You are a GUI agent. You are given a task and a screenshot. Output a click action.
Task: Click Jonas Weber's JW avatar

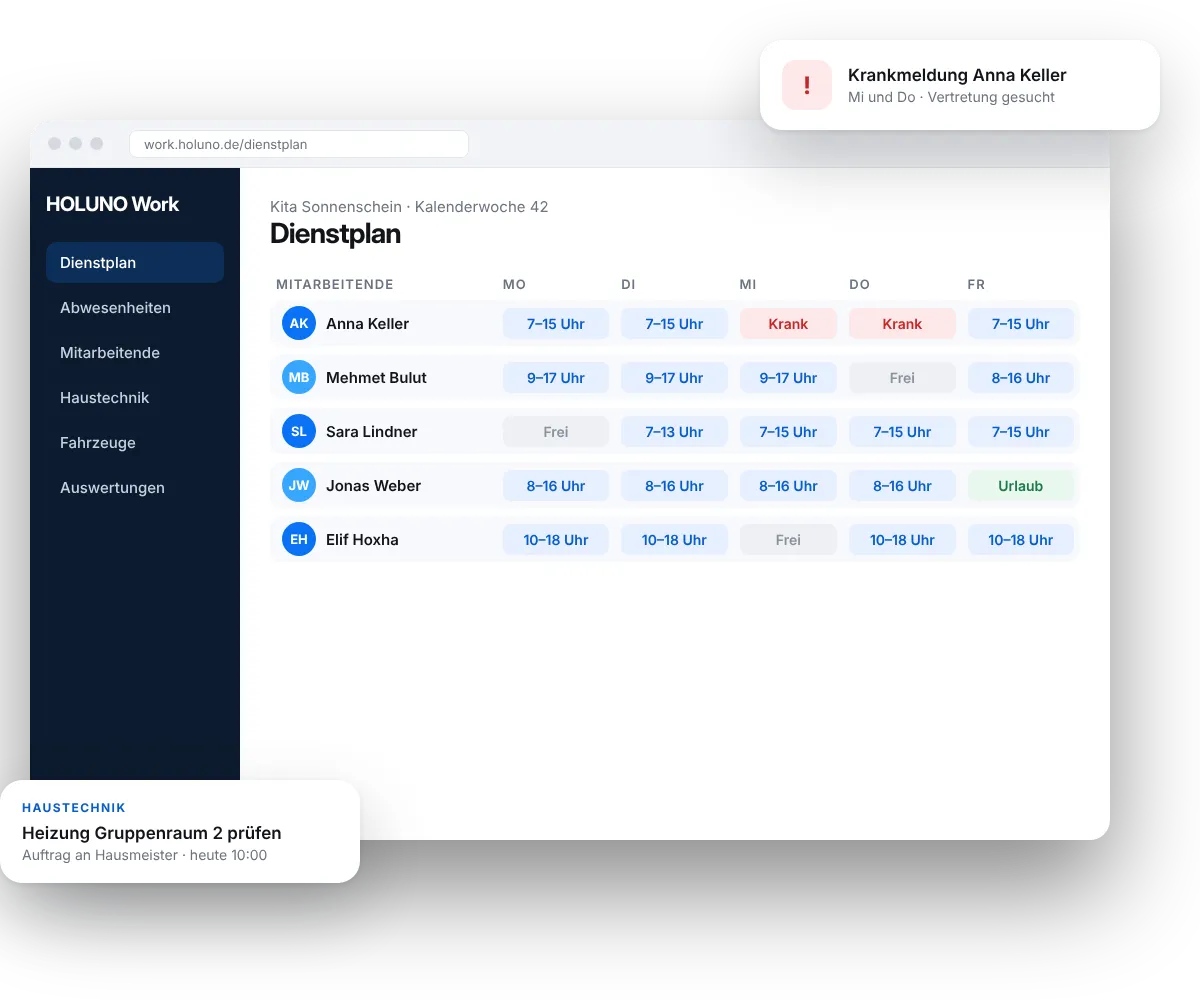click(299, 486)
